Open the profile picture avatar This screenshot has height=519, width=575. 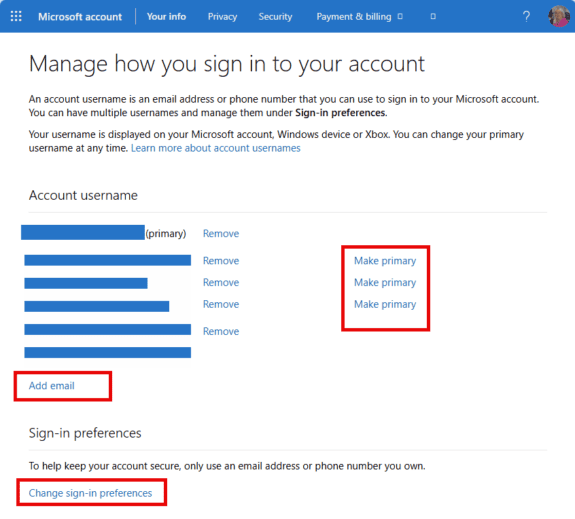coord(559,16)
